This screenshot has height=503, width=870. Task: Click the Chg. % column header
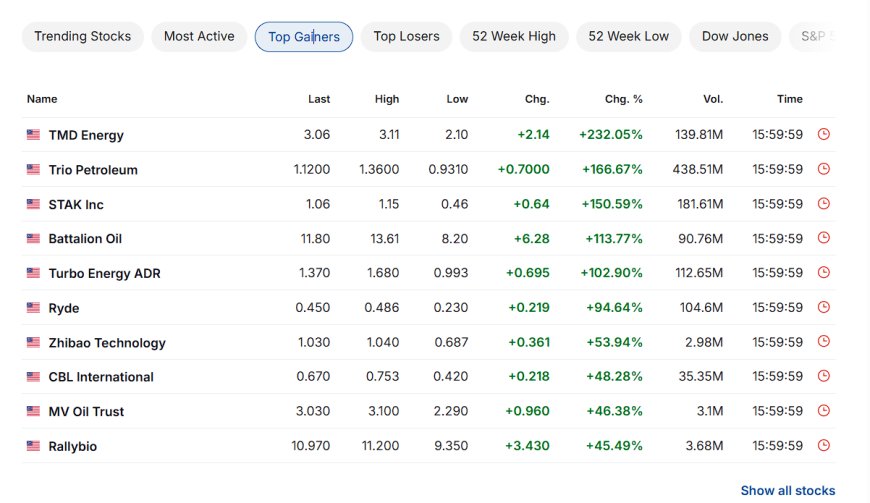click(x=624, y=99)
